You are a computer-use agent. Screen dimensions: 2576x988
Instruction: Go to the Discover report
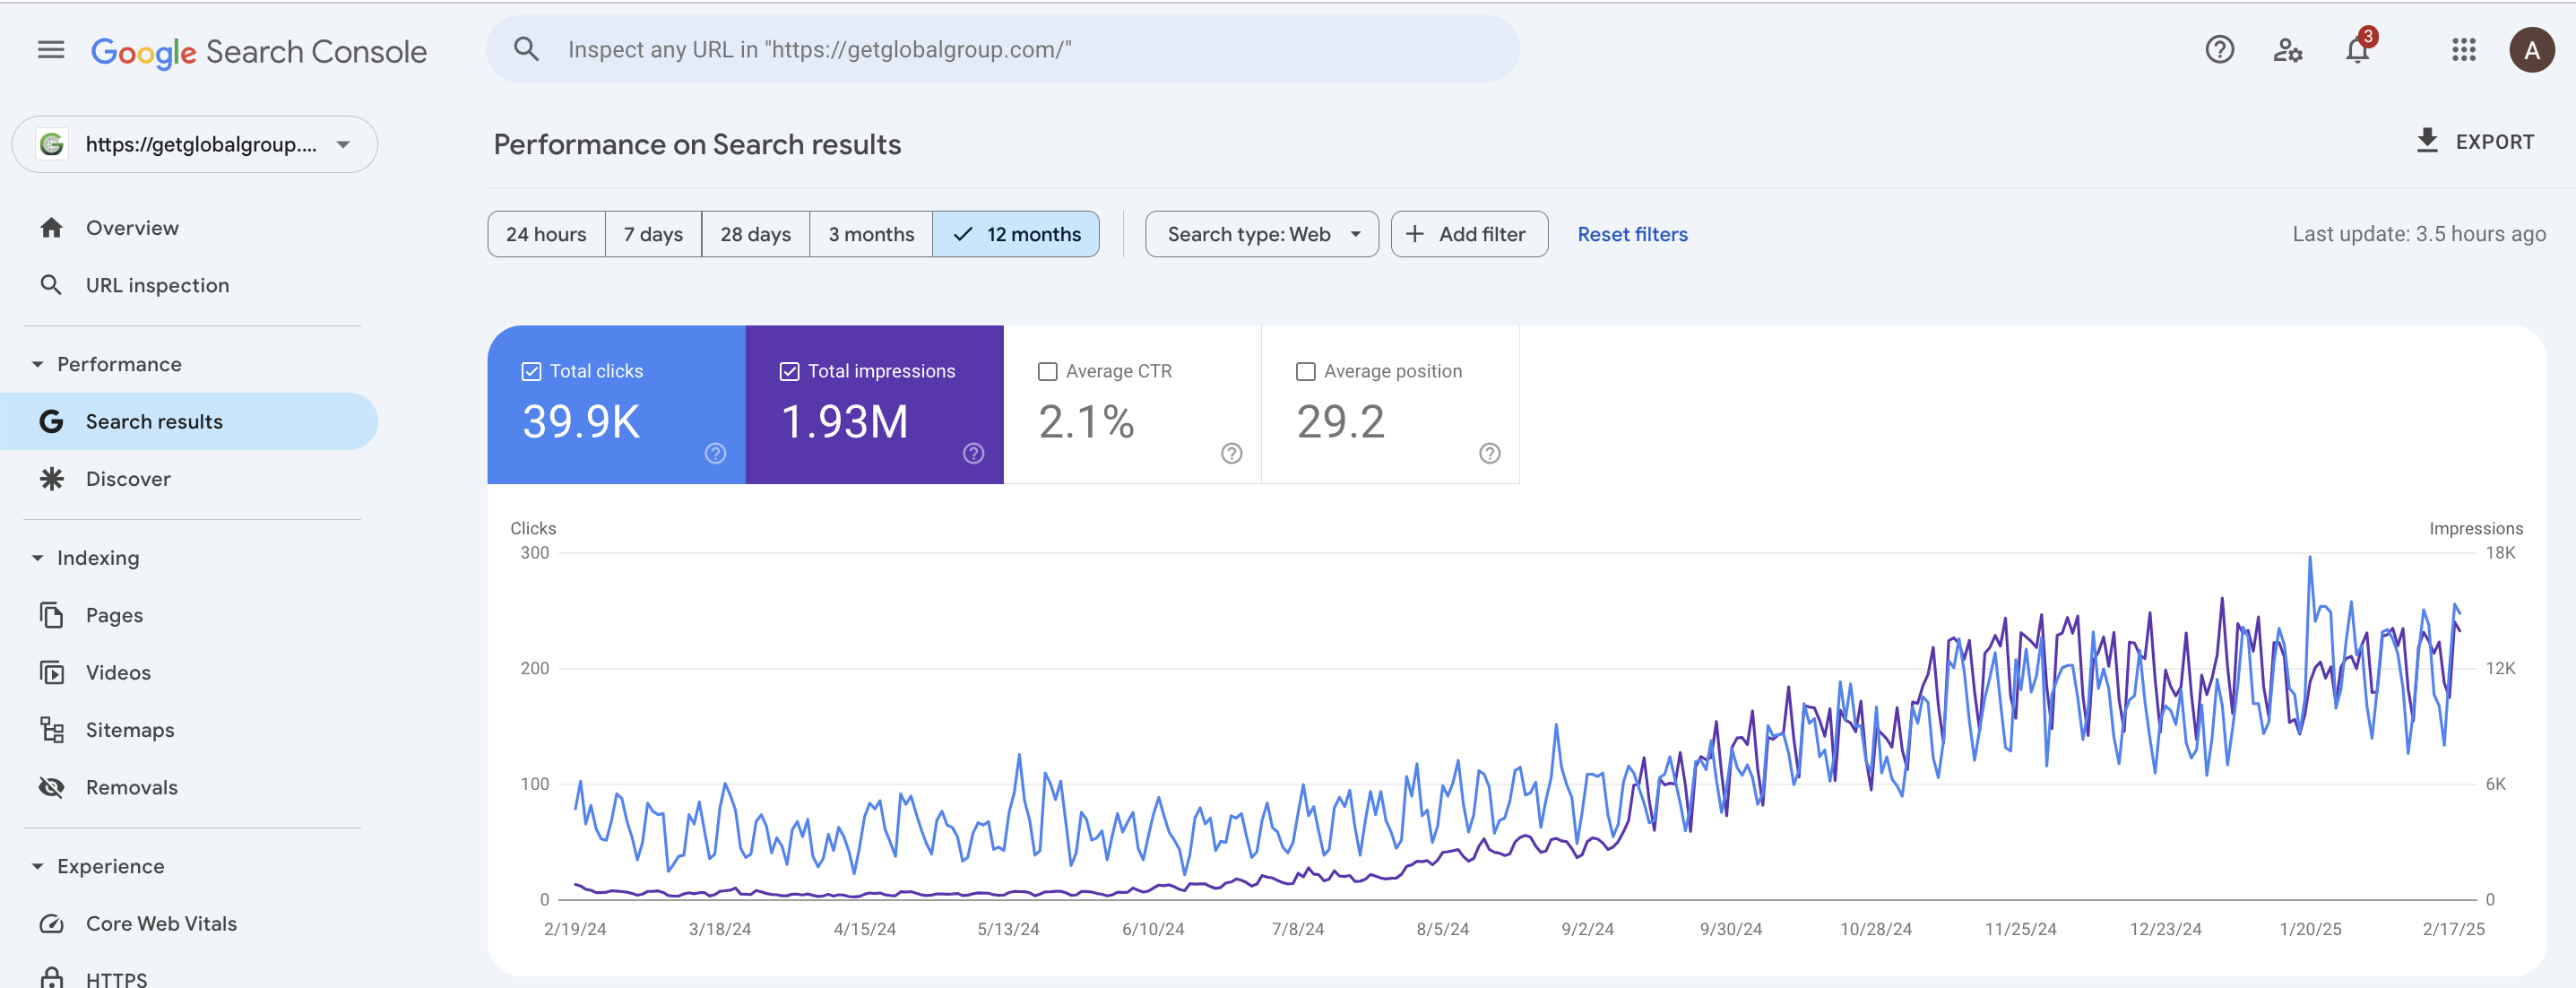[128, 479]
